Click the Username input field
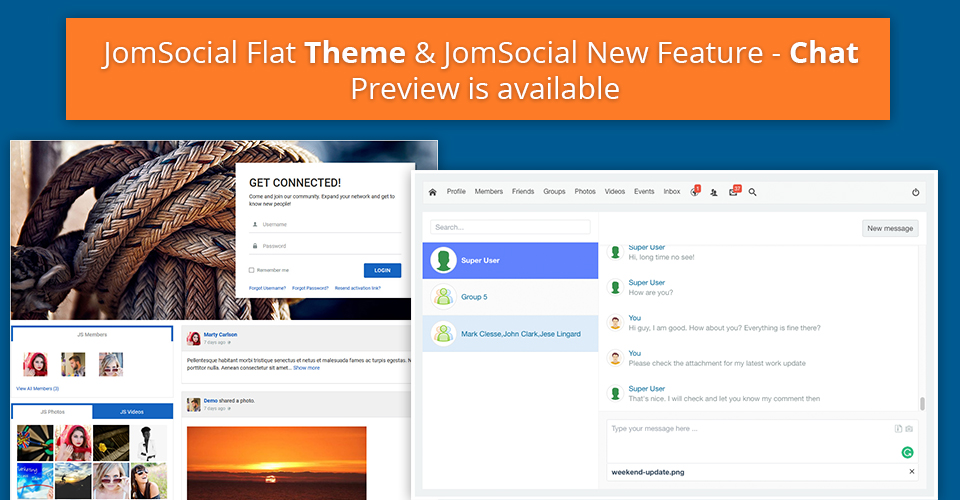 (325, 225)
